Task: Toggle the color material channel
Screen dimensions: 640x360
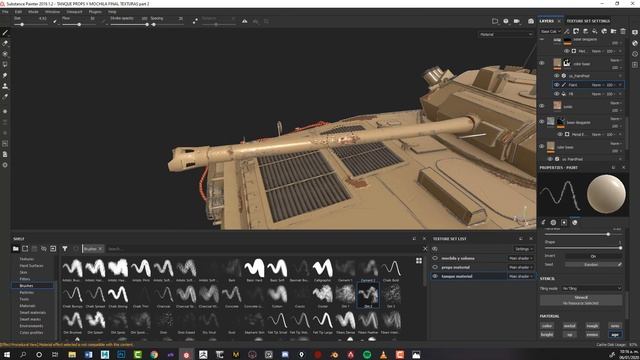Action: [x=547, y=326]
